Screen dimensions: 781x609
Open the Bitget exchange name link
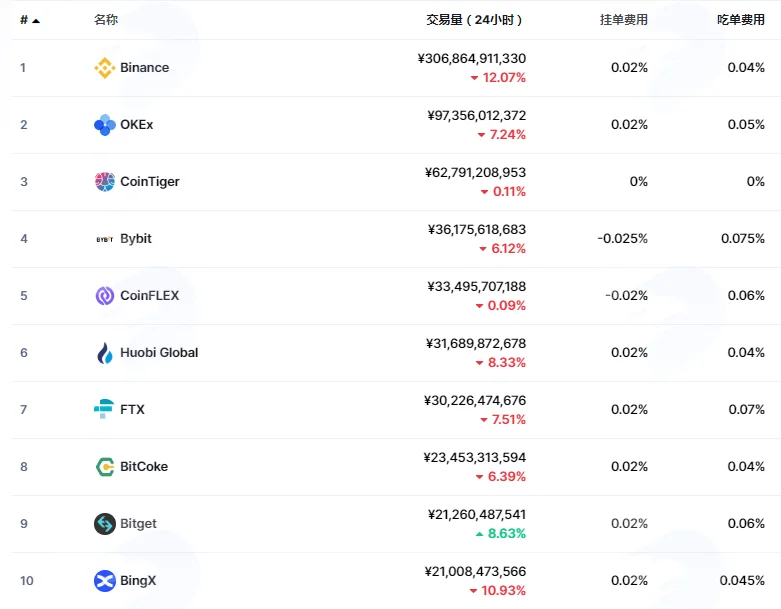click(x=138, y=524)
